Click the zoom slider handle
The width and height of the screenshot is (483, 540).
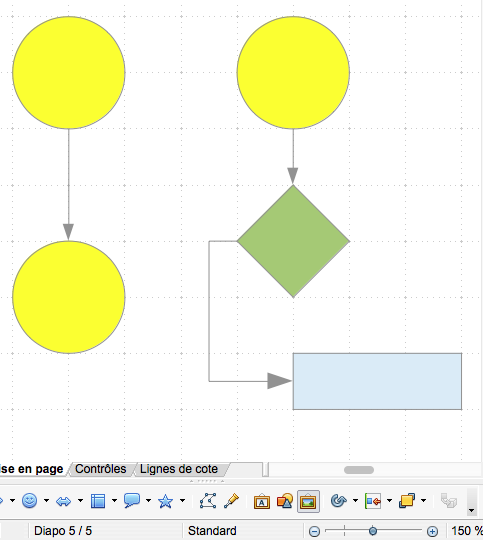pyautogui.click(x=373, y=531)
